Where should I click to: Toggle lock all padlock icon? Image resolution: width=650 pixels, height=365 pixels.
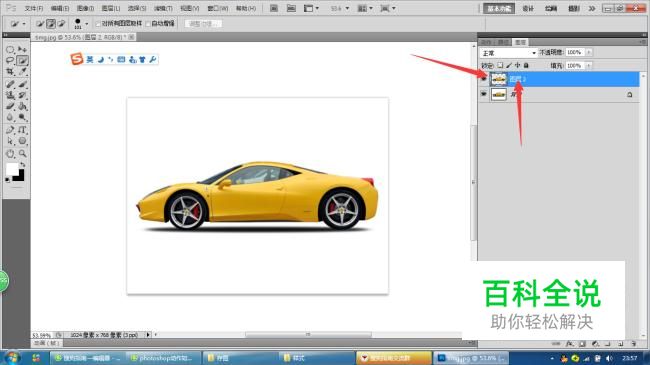tap(526, 65)
